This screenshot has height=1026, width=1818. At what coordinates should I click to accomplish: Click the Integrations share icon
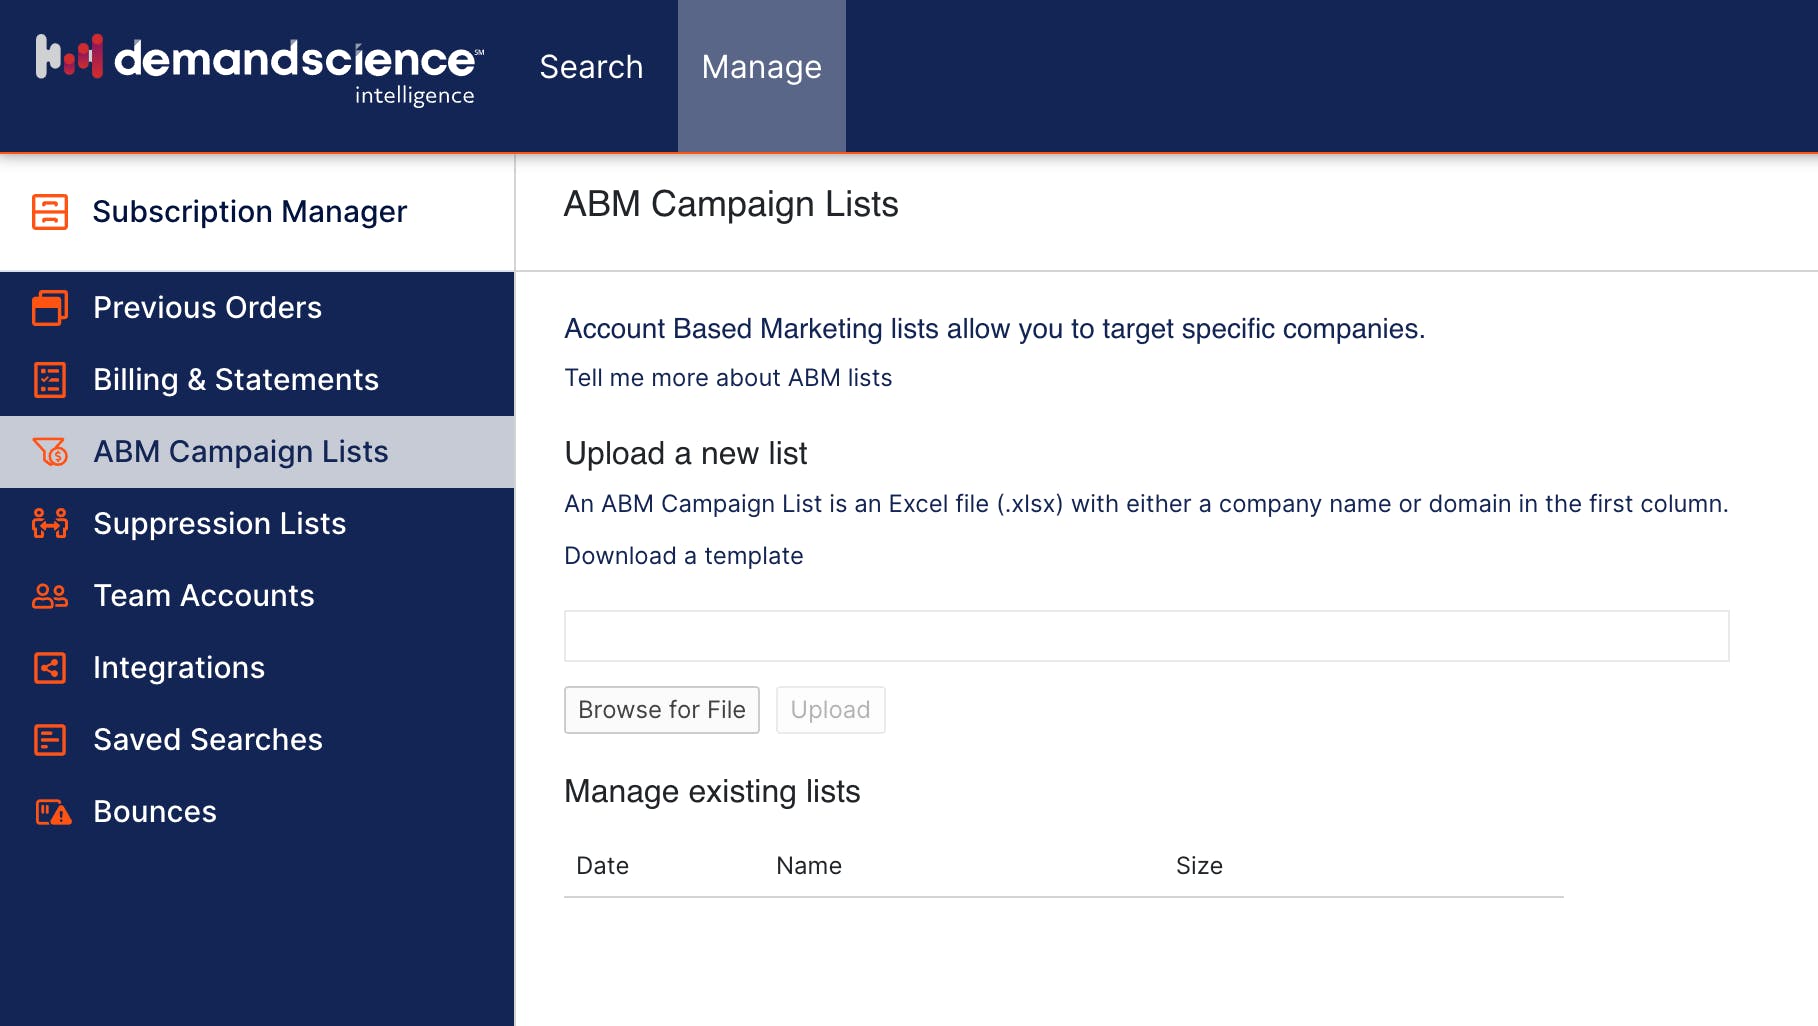(50, 668)
